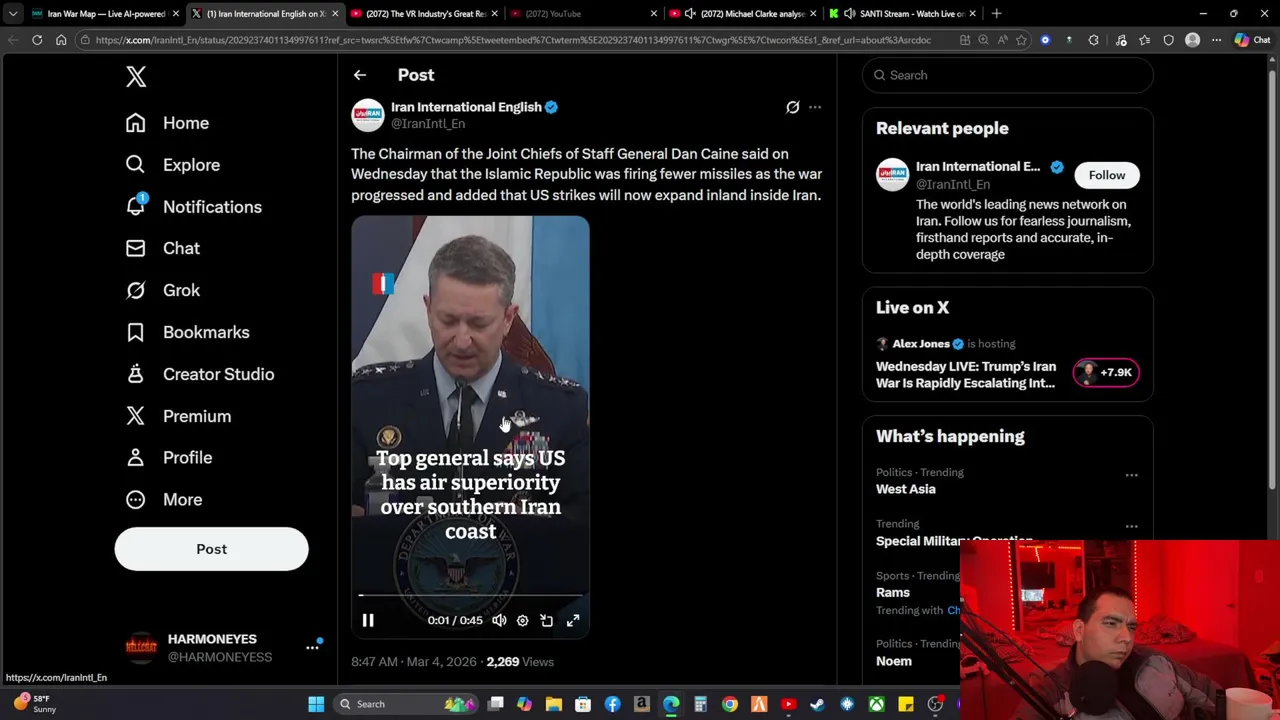The width and height of the screenshot is (1280, 720).
Task: Open options for West Asia trend
Action: pyautogui.click(x=1131, y=475)
